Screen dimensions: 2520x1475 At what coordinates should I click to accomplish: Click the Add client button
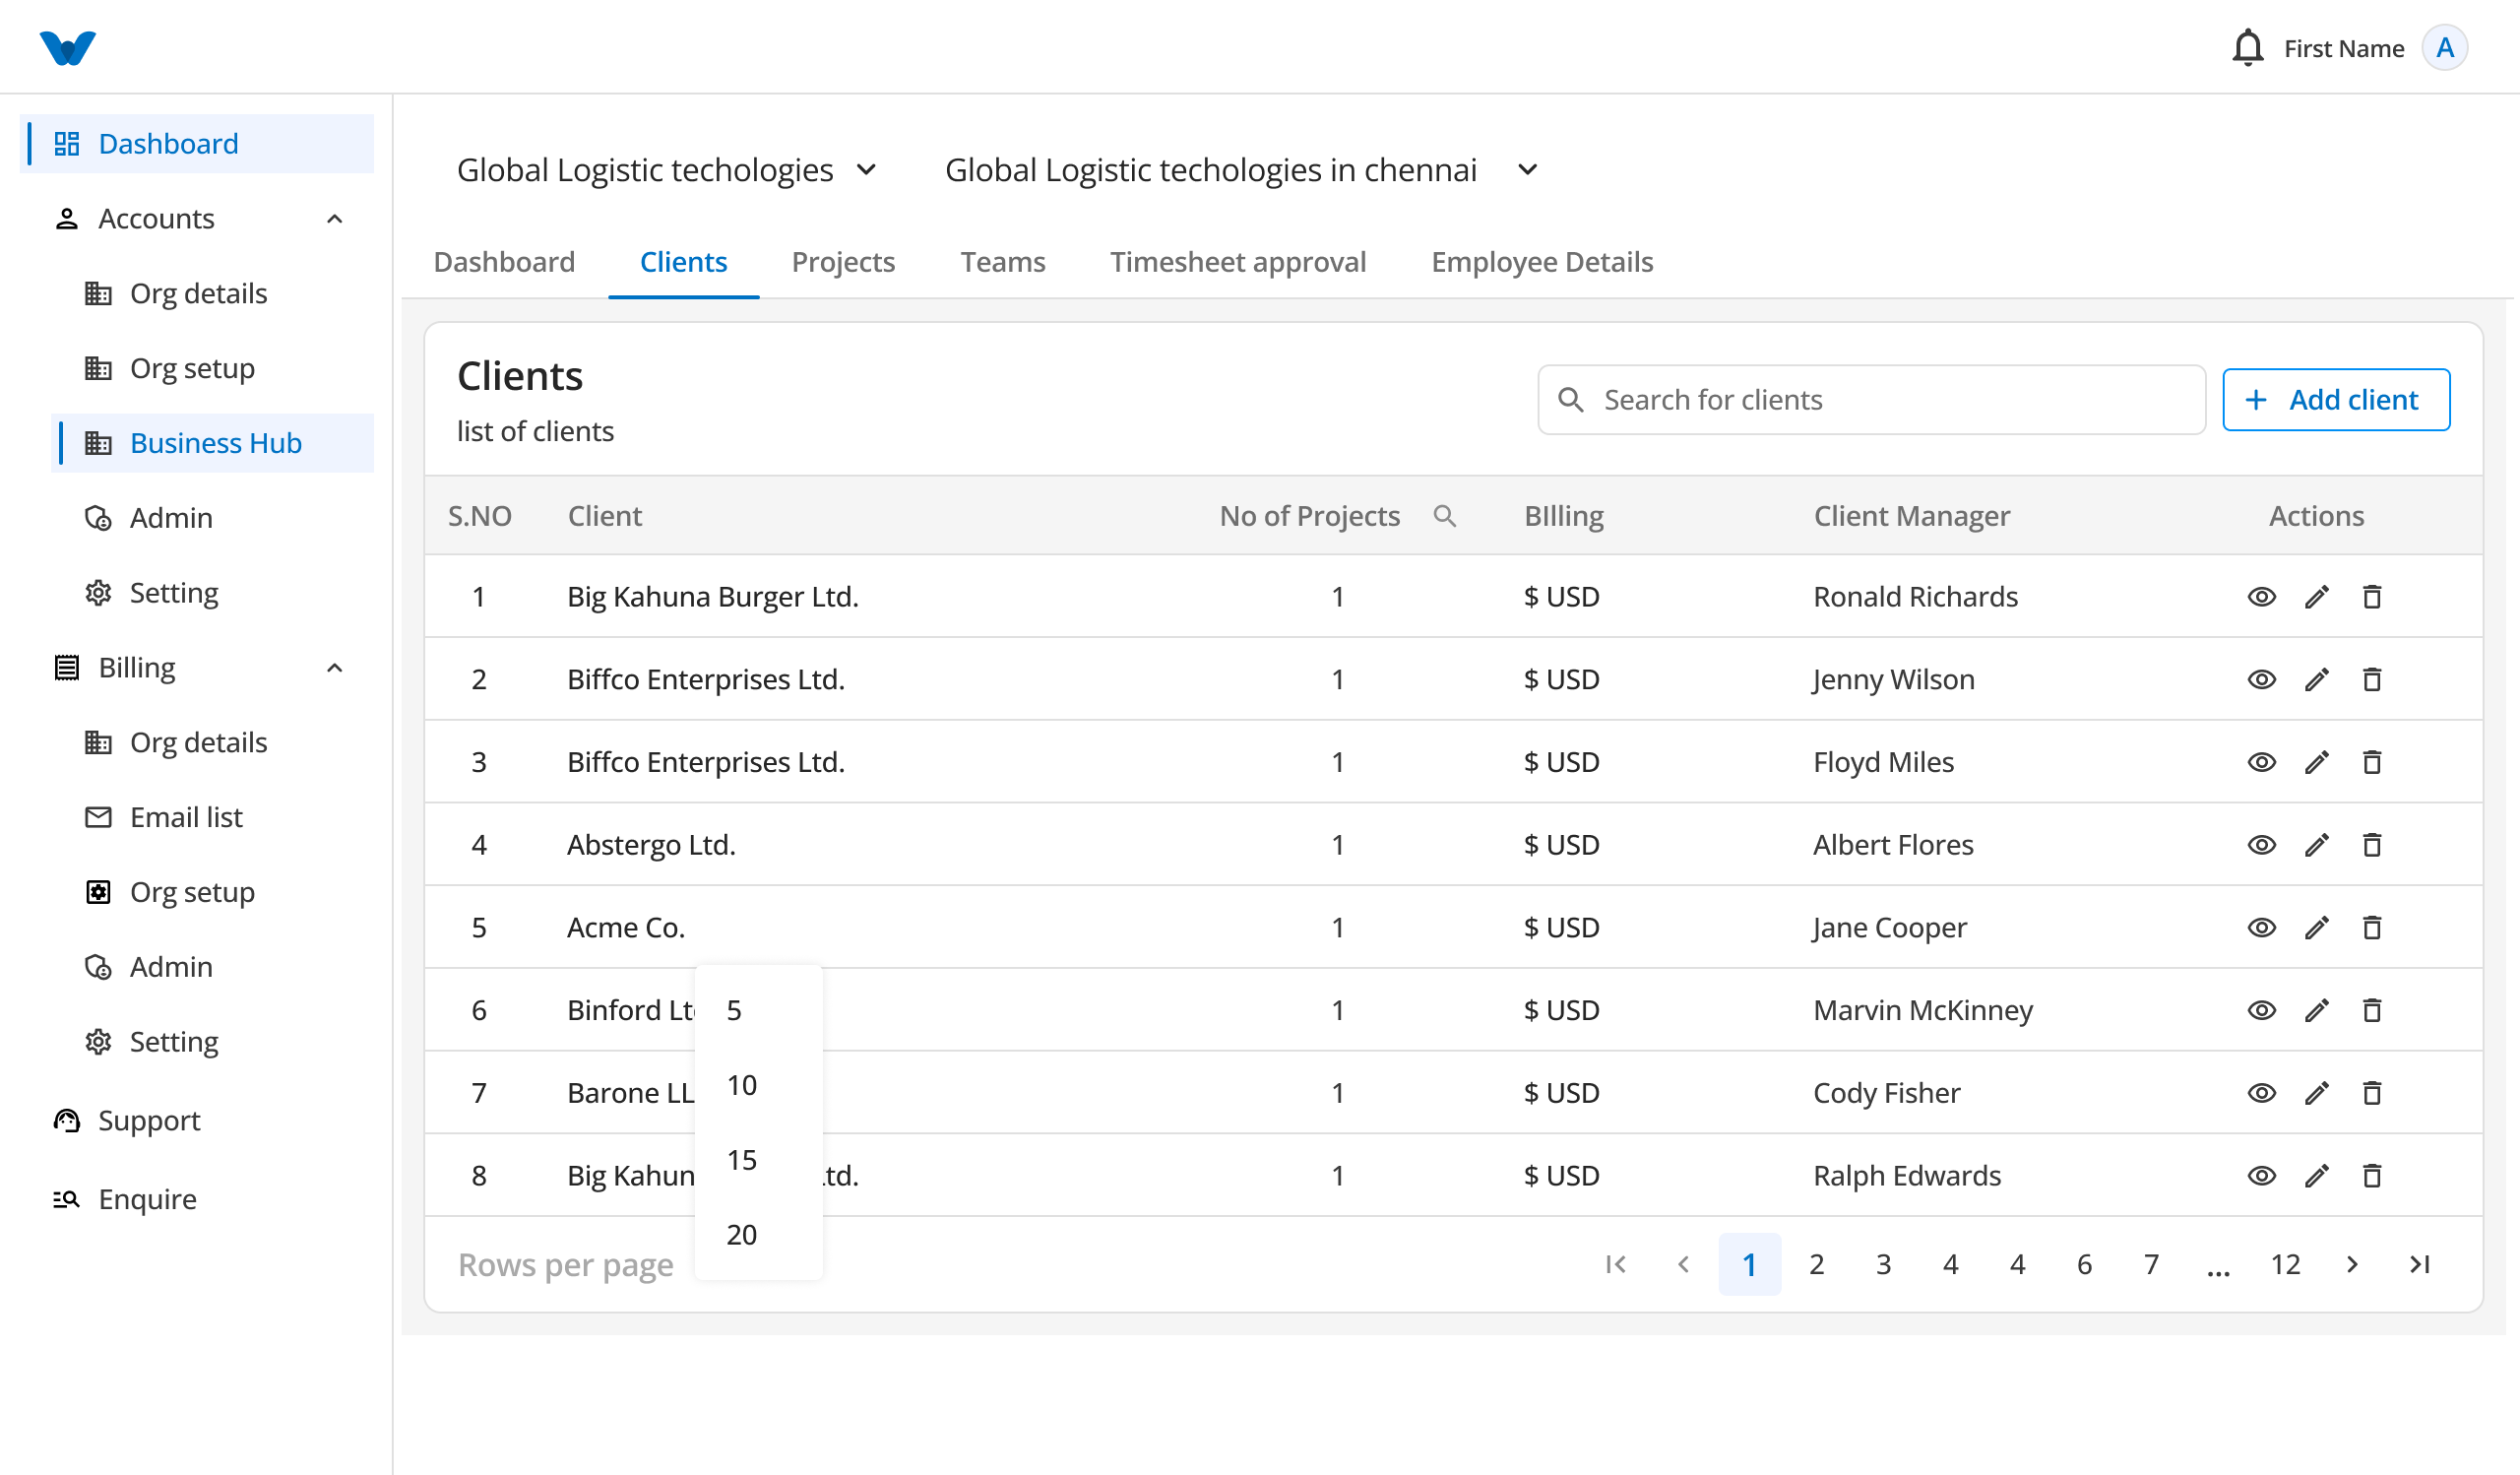point(2336,400)
